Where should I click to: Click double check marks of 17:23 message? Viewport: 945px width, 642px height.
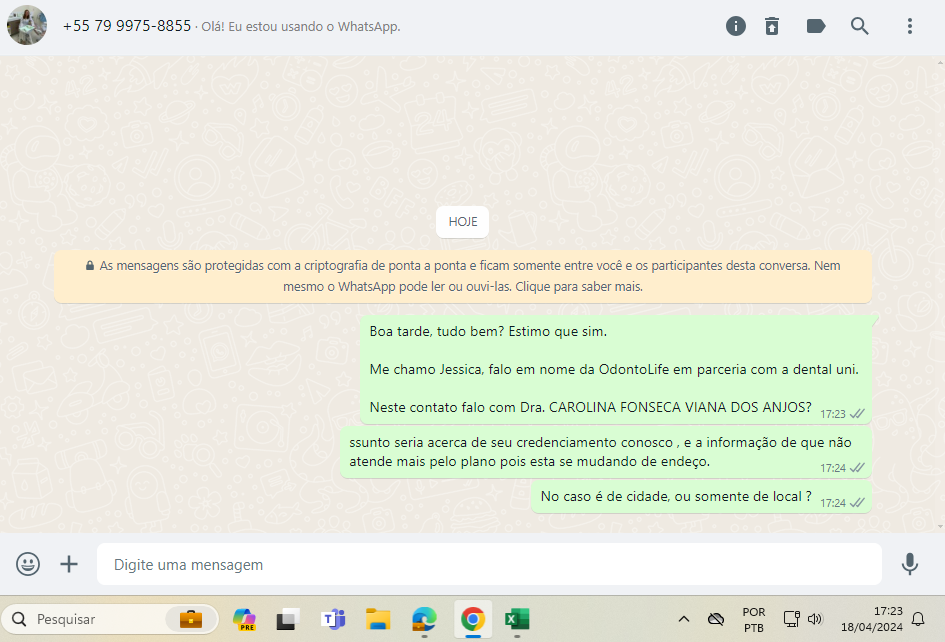(857, 414)
